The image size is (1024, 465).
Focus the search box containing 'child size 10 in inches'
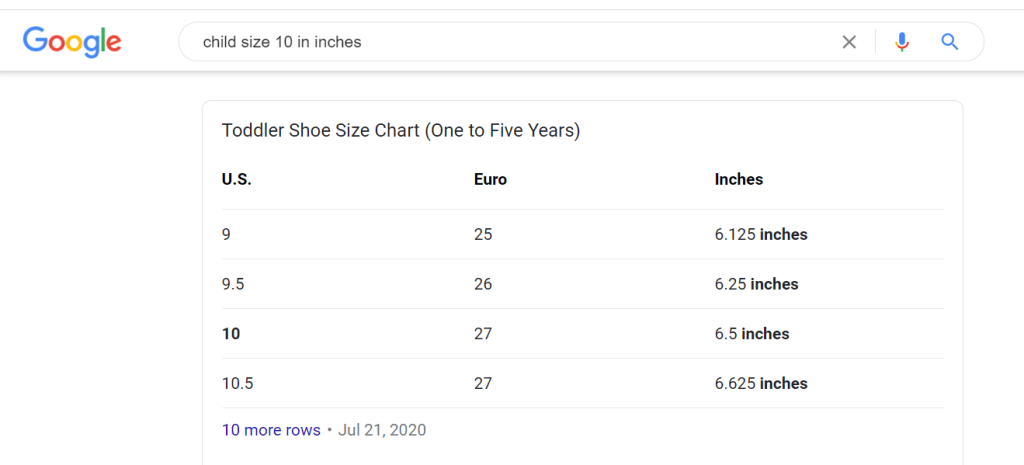(x=500, y=42)
